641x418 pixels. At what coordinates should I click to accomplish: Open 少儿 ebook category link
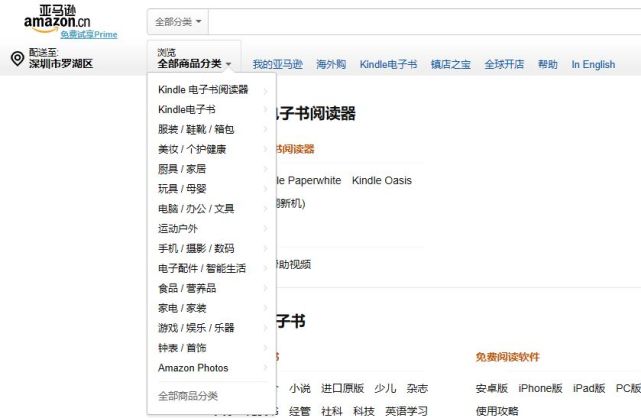385,388
